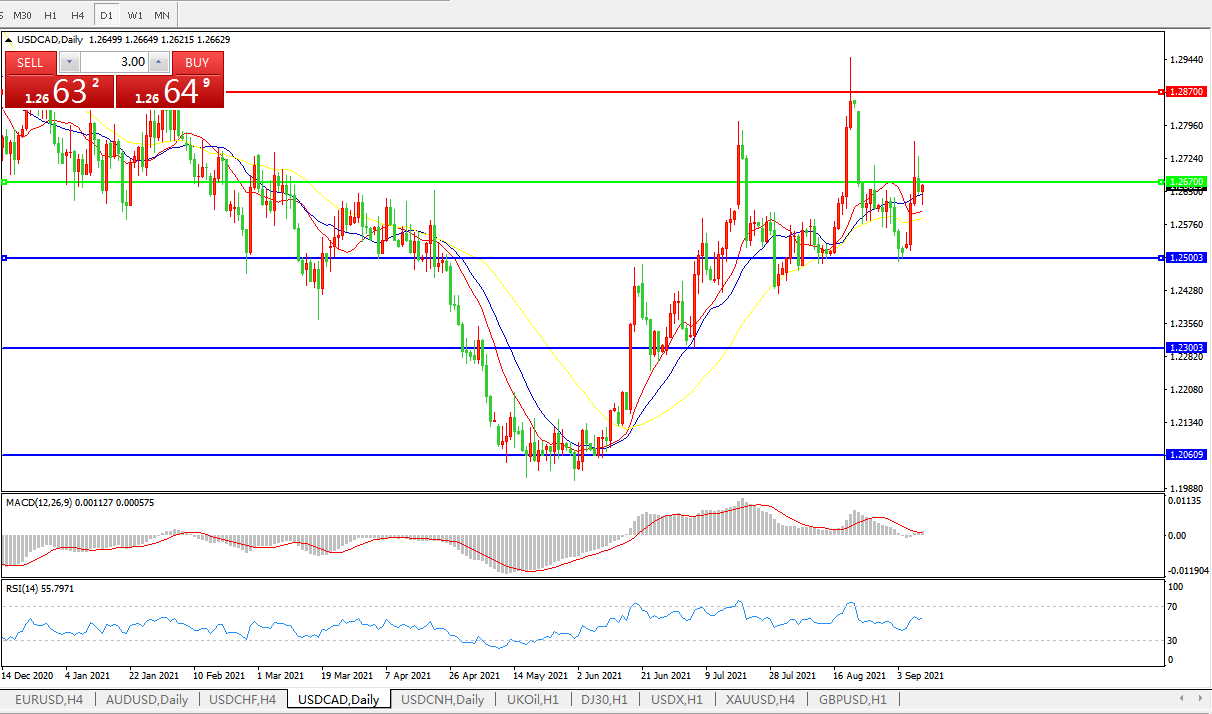Select the W1 weekly timeframe

coord(134,15)
